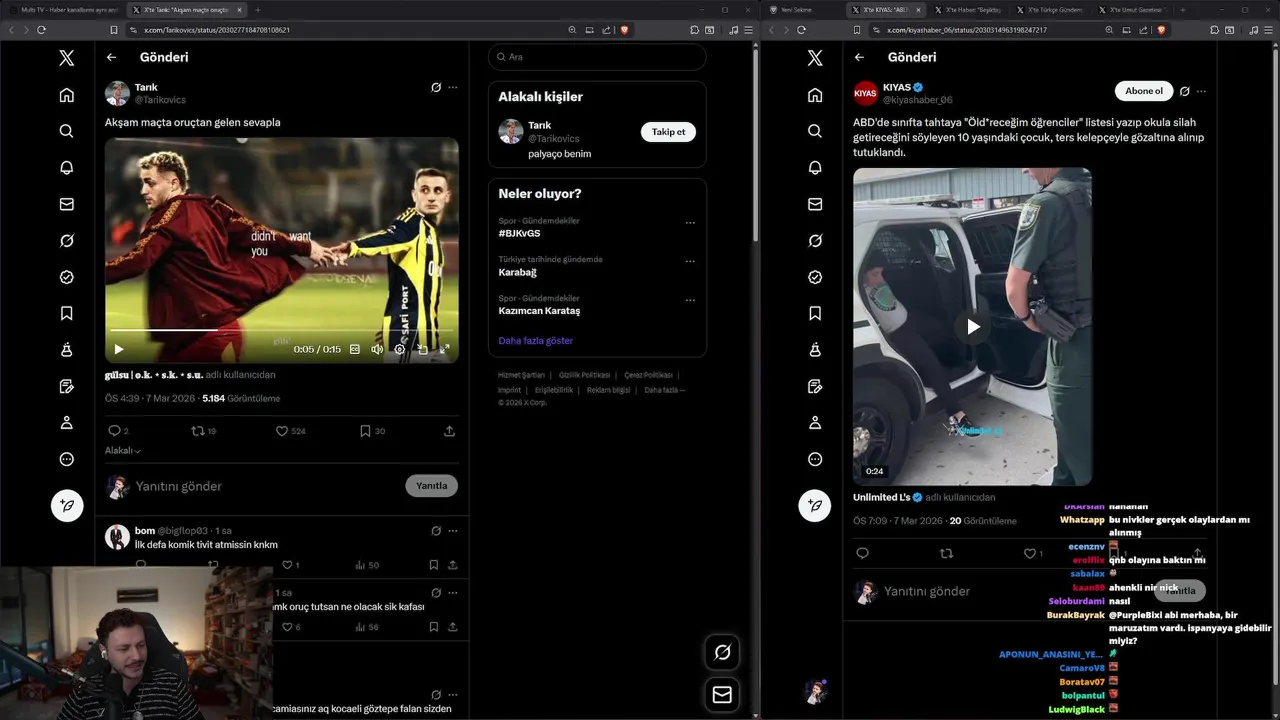Open Home in left window's X sidebar
Image resolution: width=1280 pixels, height=720 pixels.
click(x=66, y=95)
